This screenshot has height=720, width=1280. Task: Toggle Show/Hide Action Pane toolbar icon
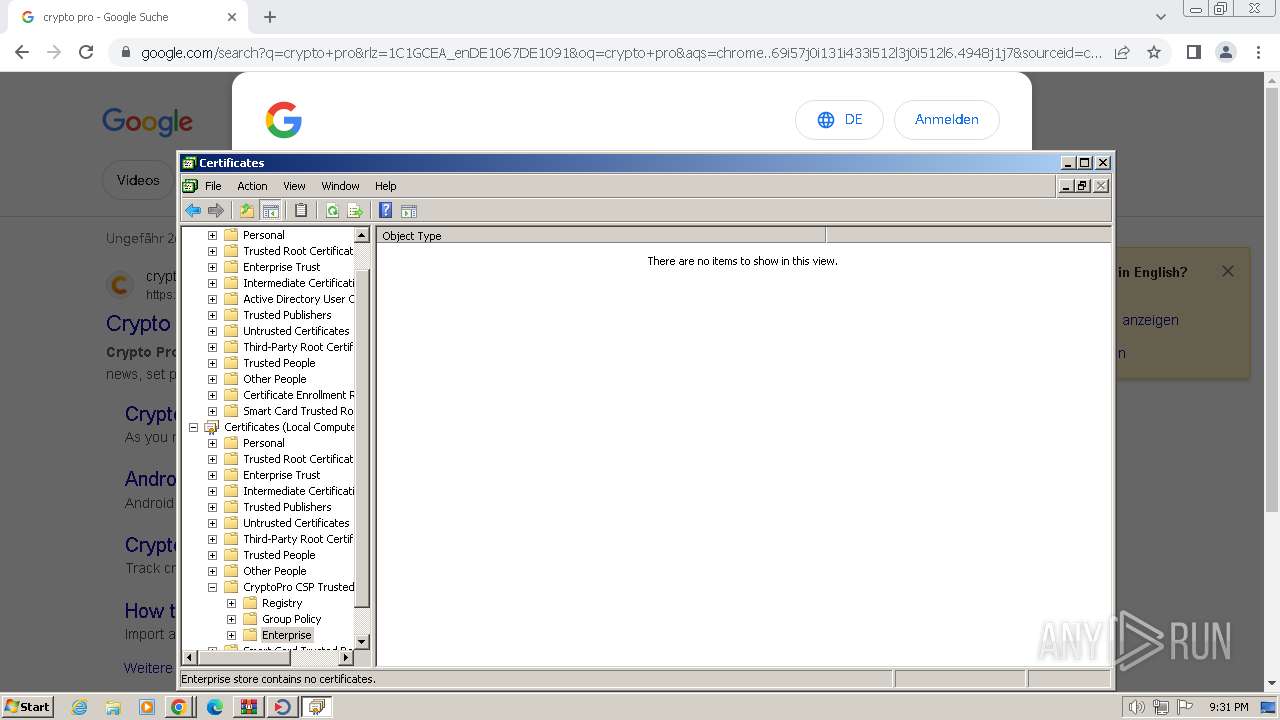(408, 210)
